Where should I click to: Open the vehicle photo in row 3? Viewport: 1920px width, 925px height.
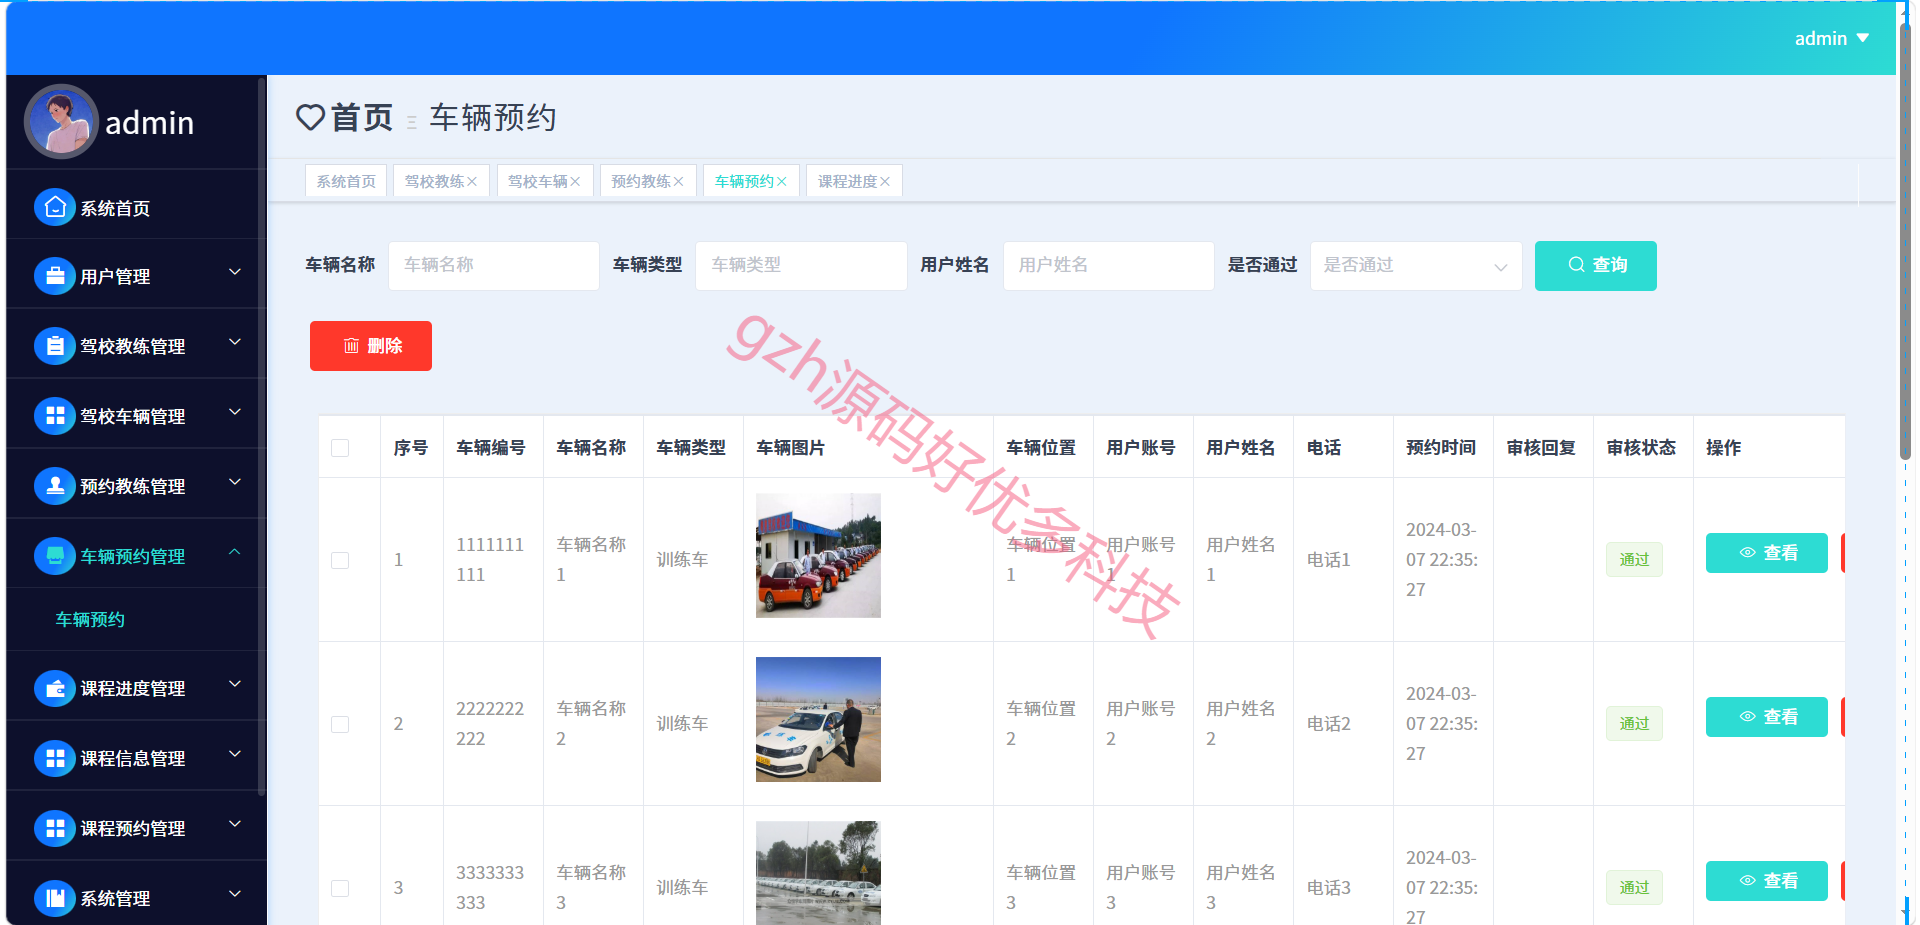tap(818, 872)
